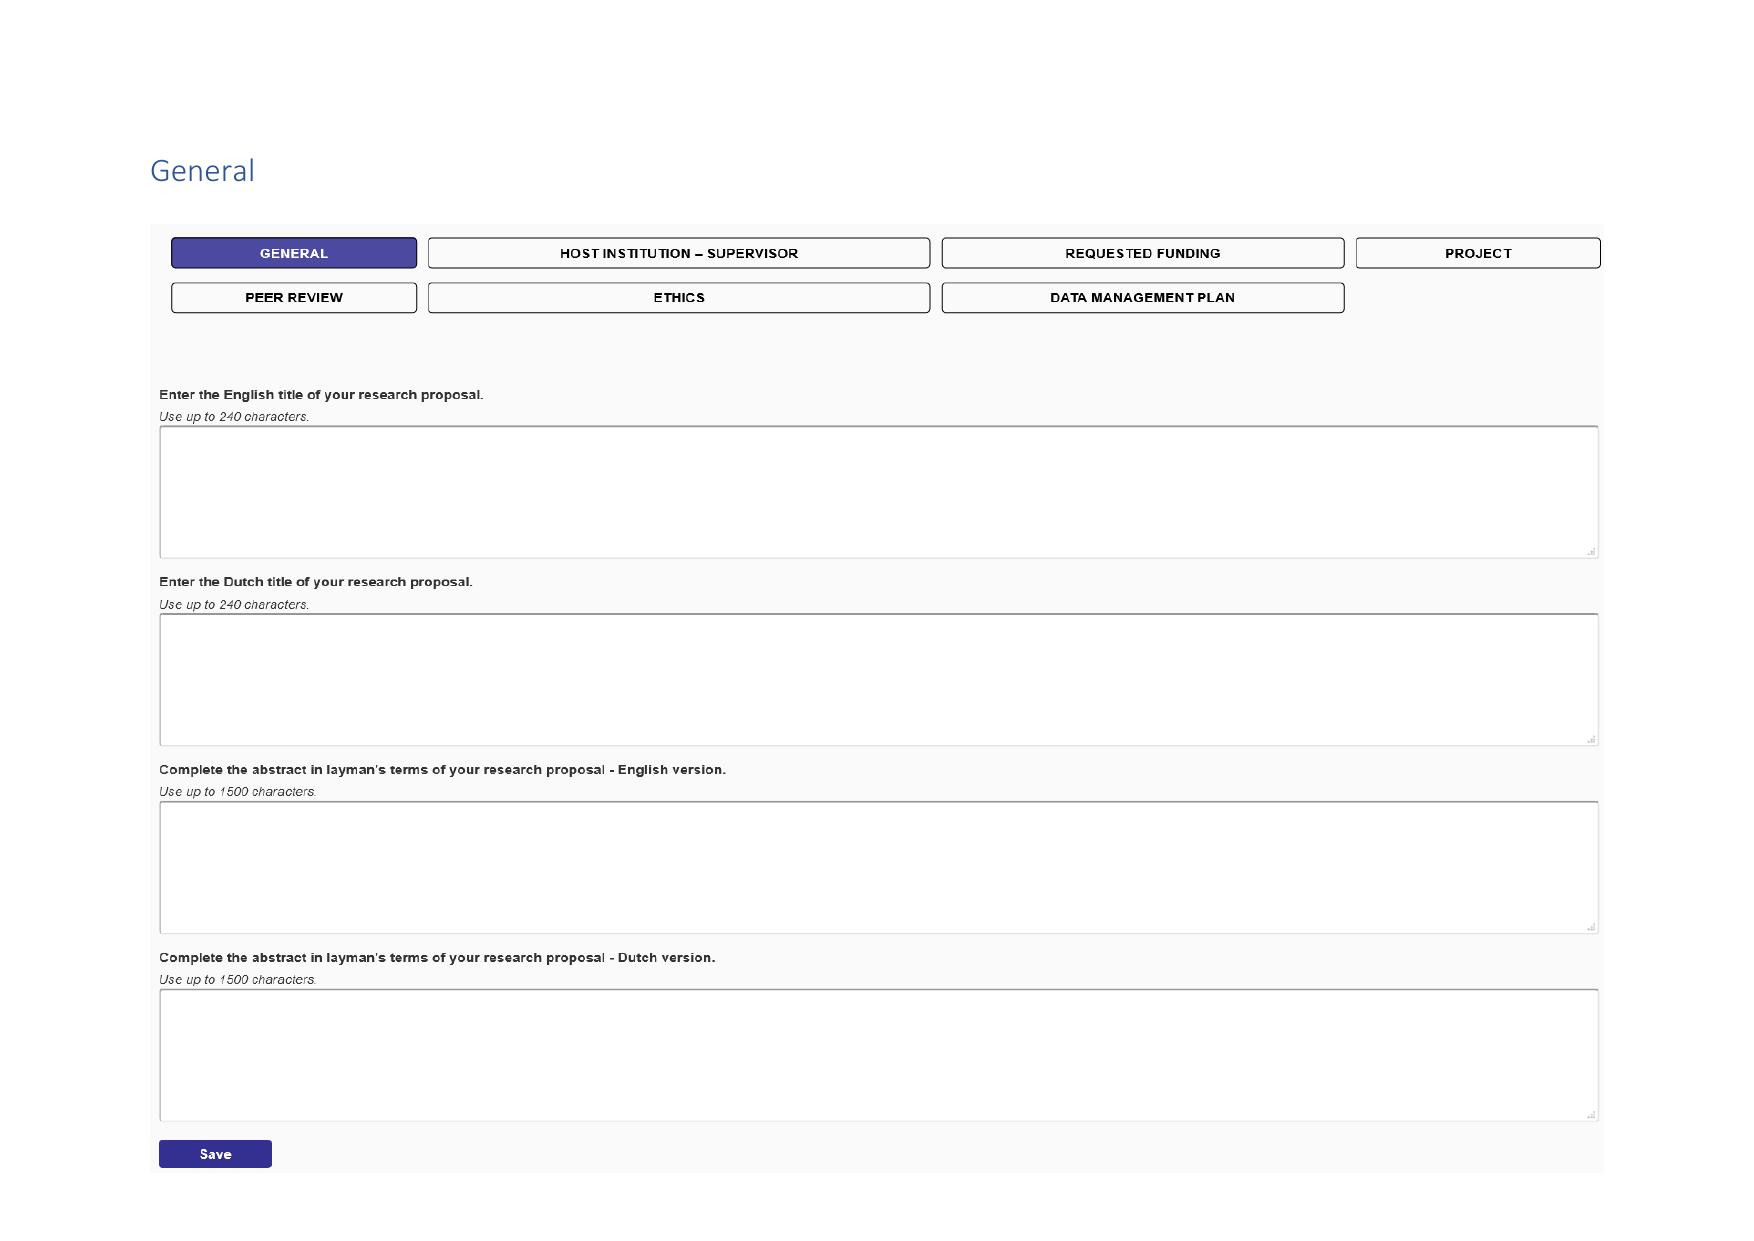Click the 'Enter the Dutch title' label
The width and height of the screenshot is (1754, 1241).
point(315,582)
